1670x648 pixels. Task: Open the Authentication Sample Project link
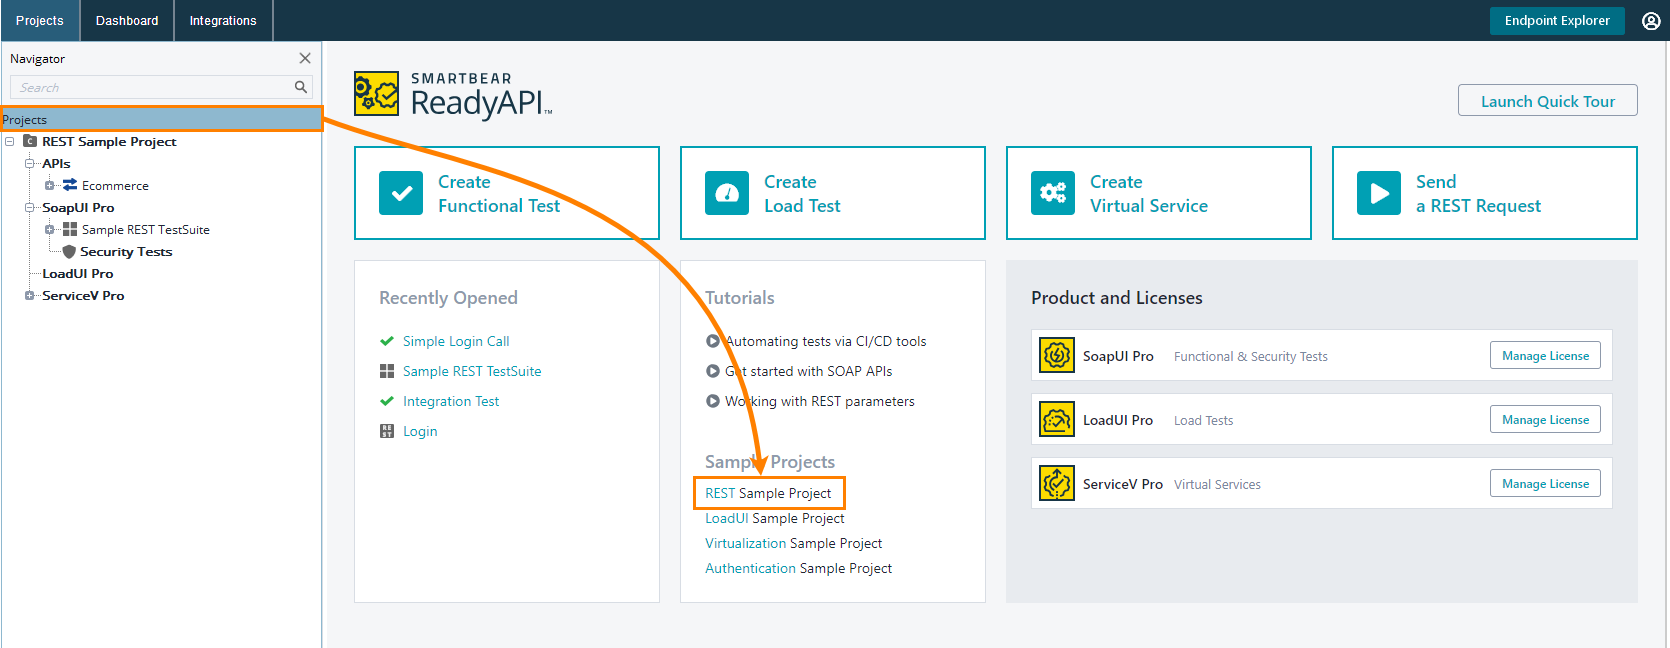[799, 568]
